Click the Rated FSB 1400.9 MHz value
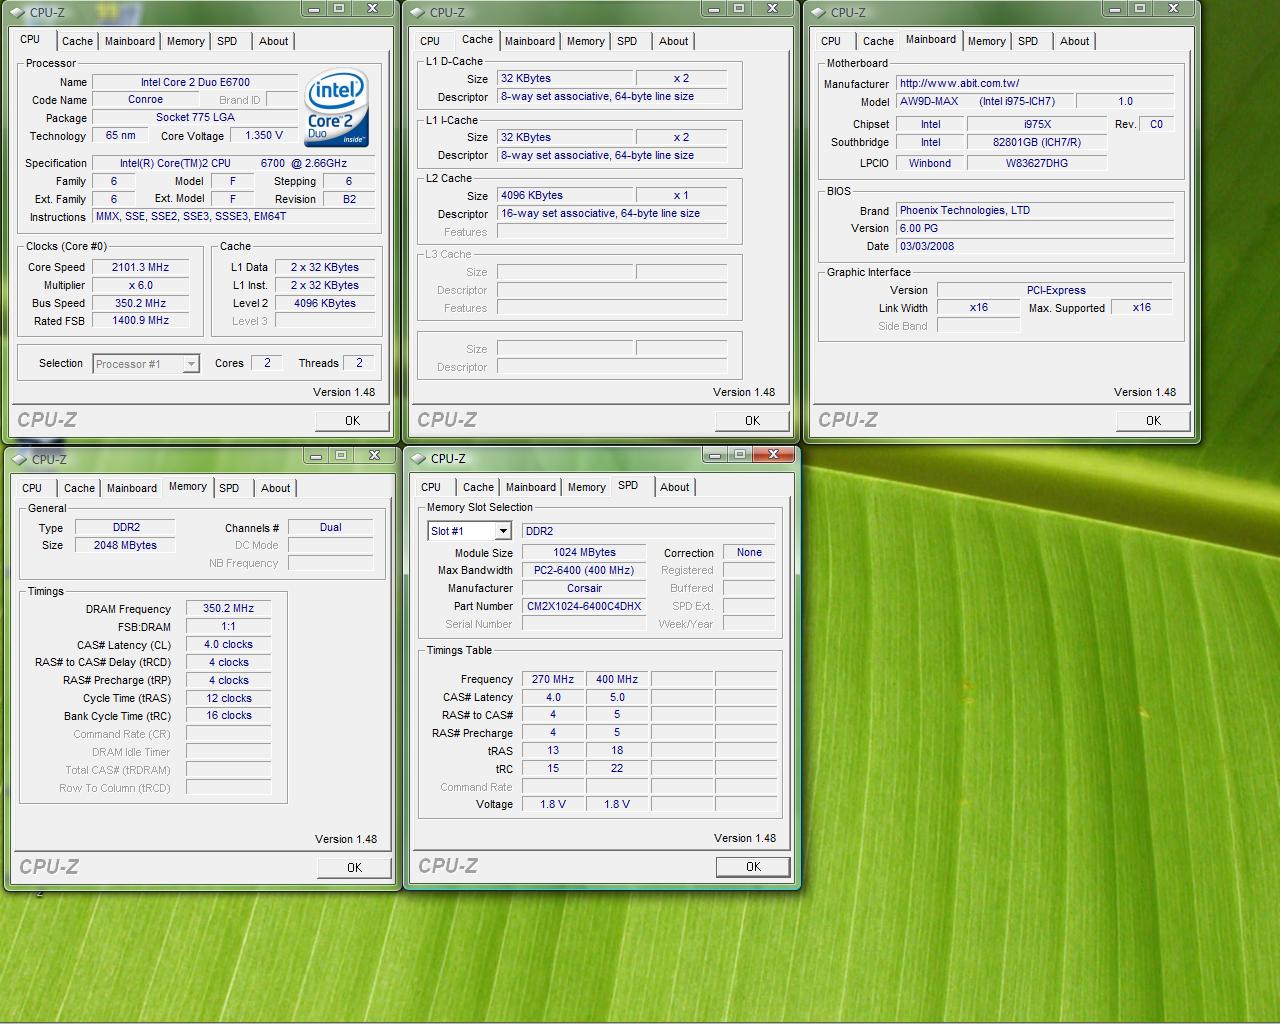The image size is (1280, 1024). pos(140,321)
